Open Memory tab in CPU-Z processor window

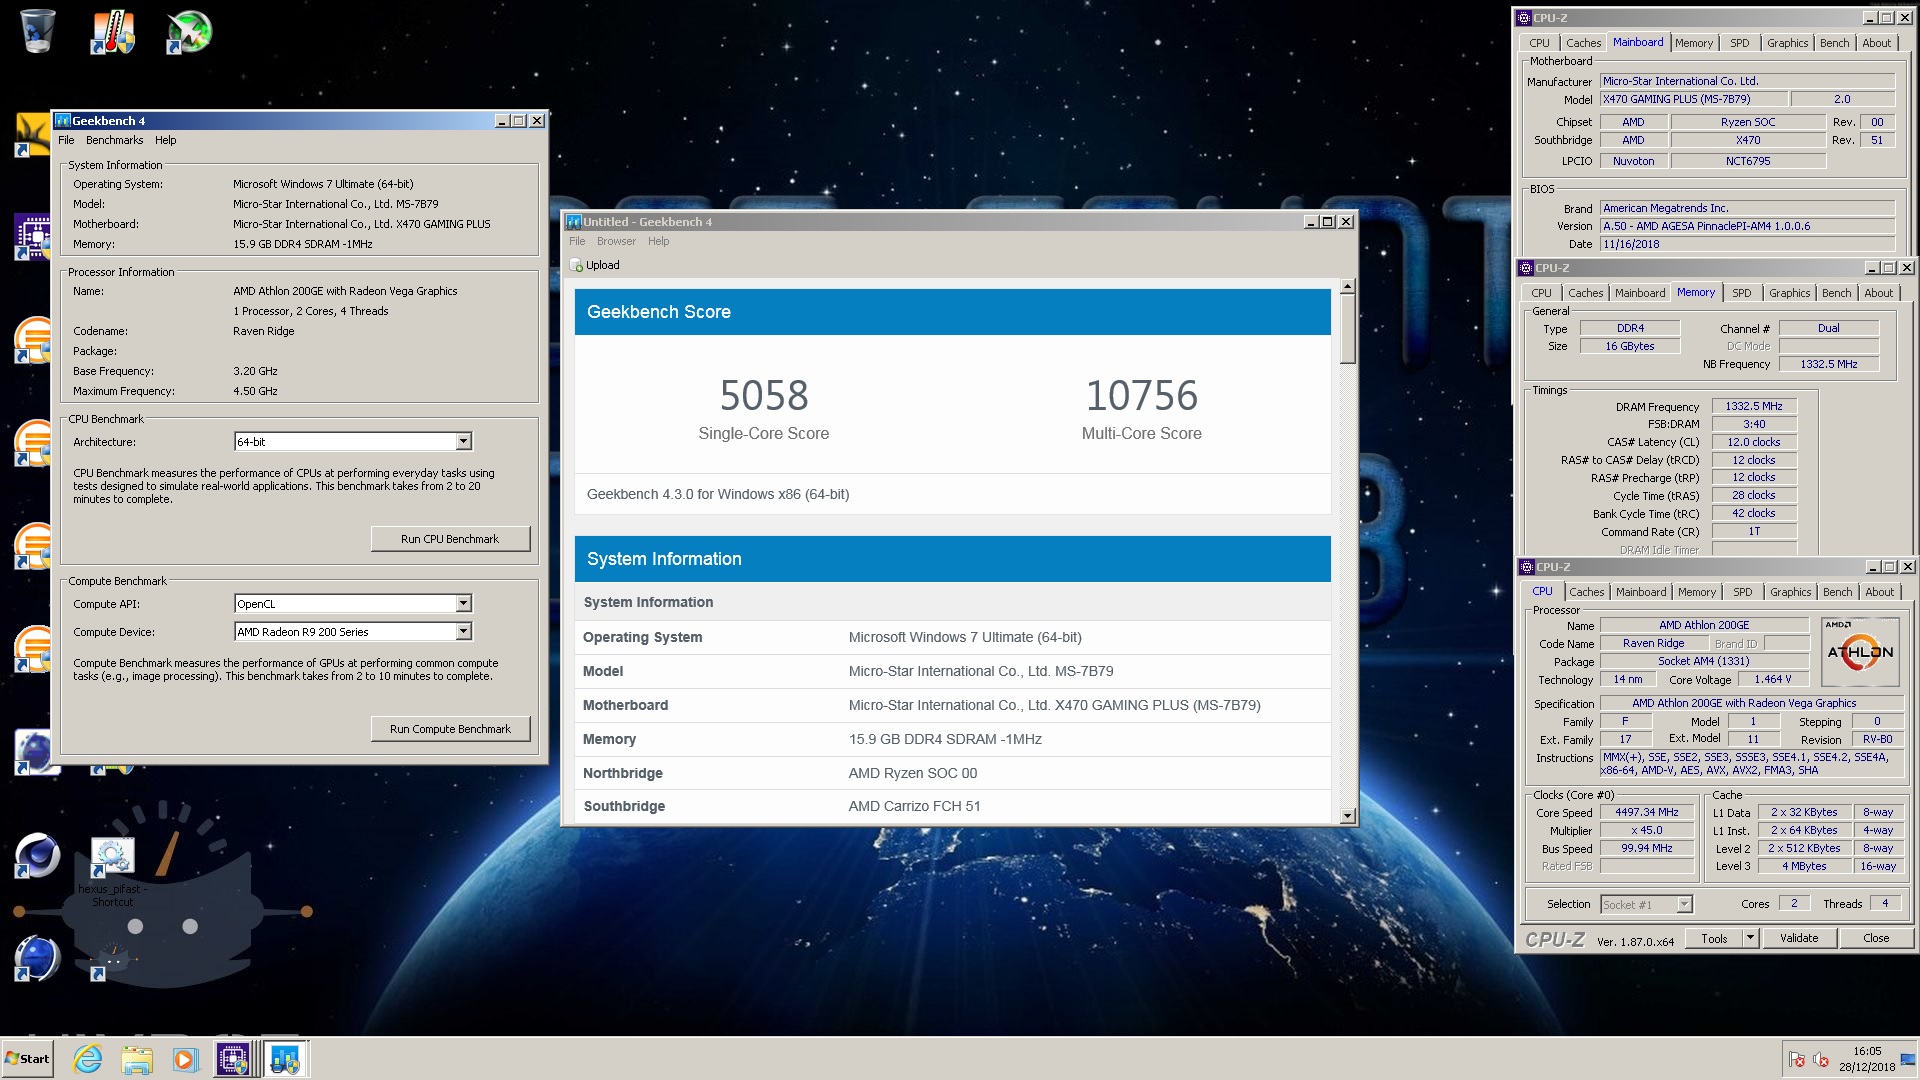click(x=1697, y=592)
